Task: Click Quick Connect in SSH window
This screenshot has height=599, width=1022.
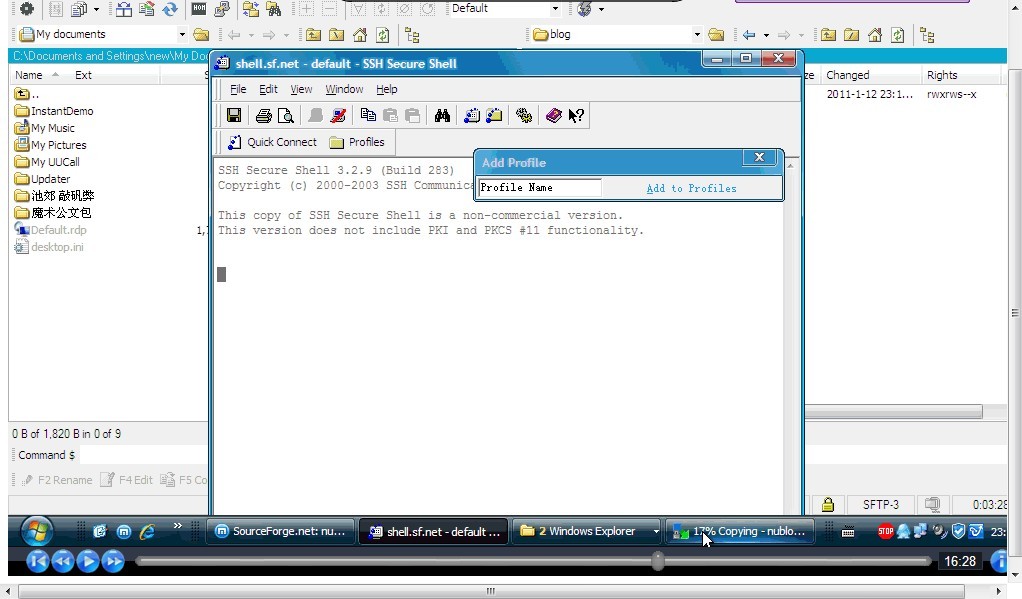Action: coord(272,142)
